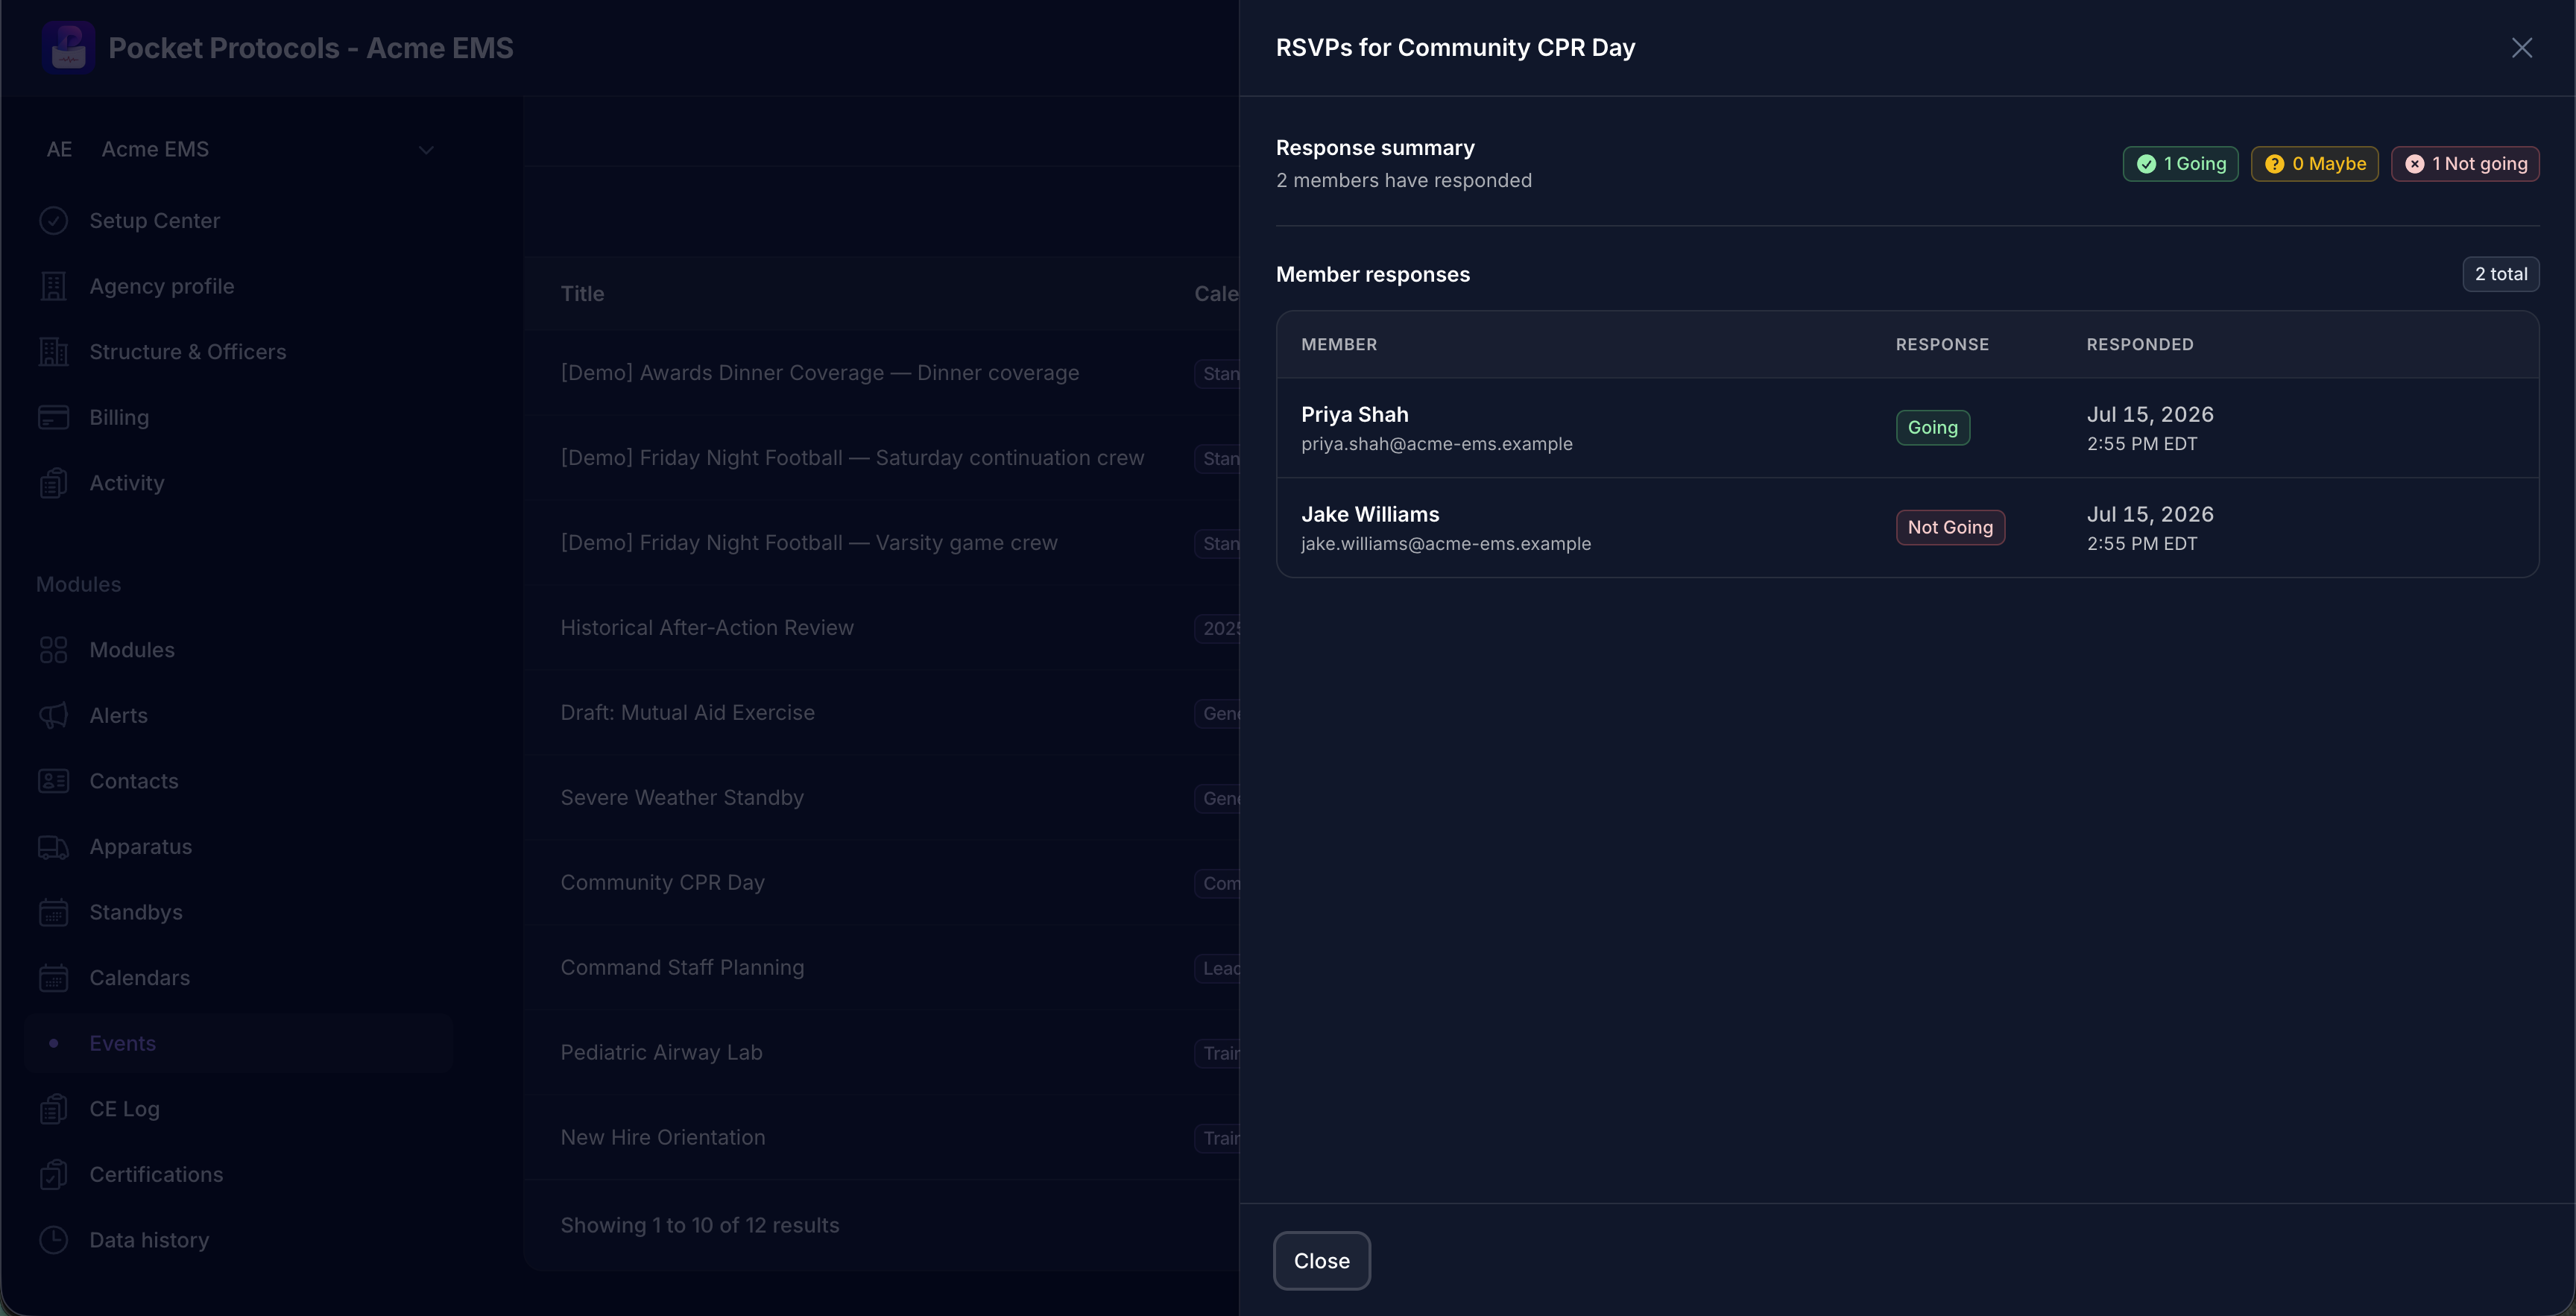Image resolution: width=2576 pixels, height=1316 pixels.
Task: Click the RESPONDED column header
Action: pyautogui.click(x=2139, y=345)
